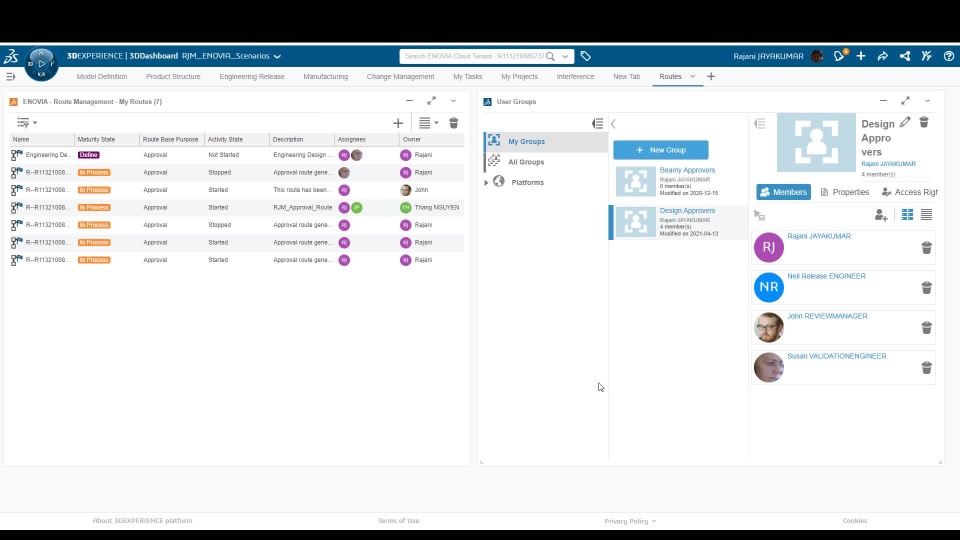Open the Properties tab of the group

point(844,192)
